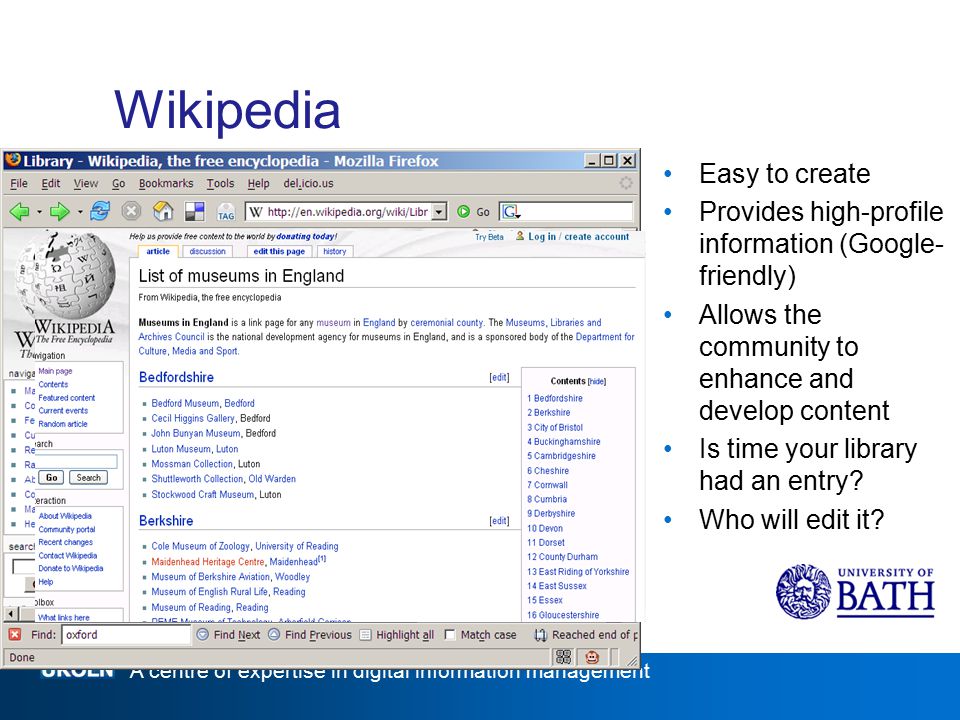Close the Find bar with red X
960x720 pixels.
coord(15,634)
